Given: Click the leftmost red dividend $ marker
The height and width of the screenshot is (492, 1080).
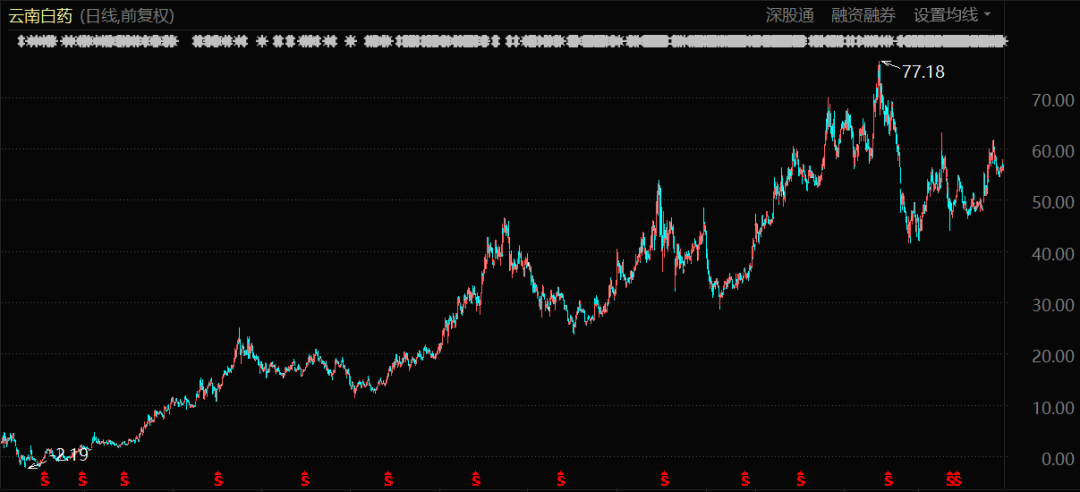Looking at the screenshot, I should pos(44,478).
